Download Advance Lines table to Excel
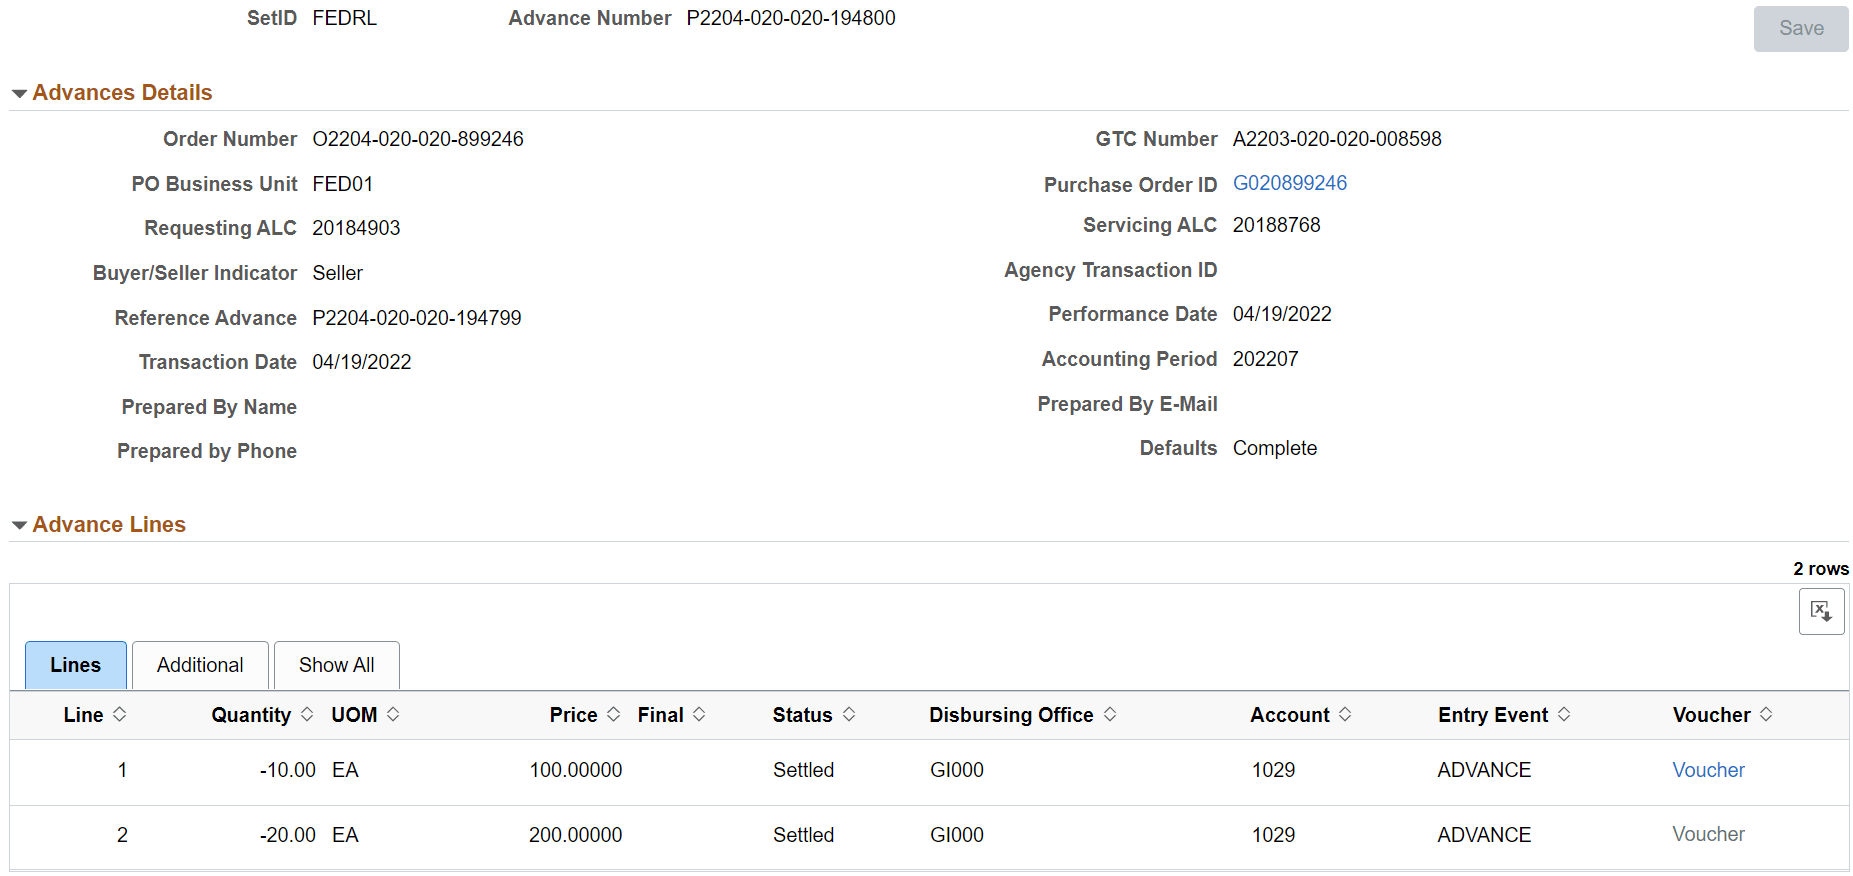 pyautogui.click(x=1821, y=611)
